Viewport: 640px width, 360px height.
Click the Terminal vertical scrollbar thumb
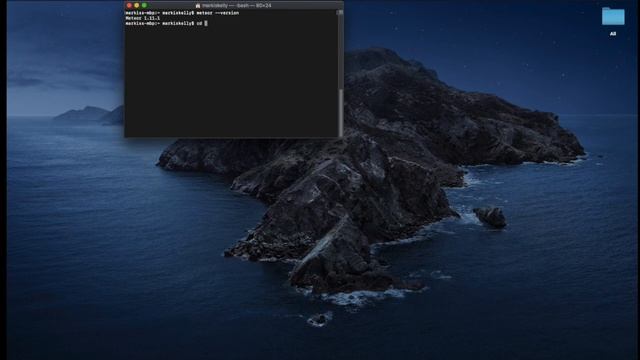pyautogui.click(x=340, y=112)
